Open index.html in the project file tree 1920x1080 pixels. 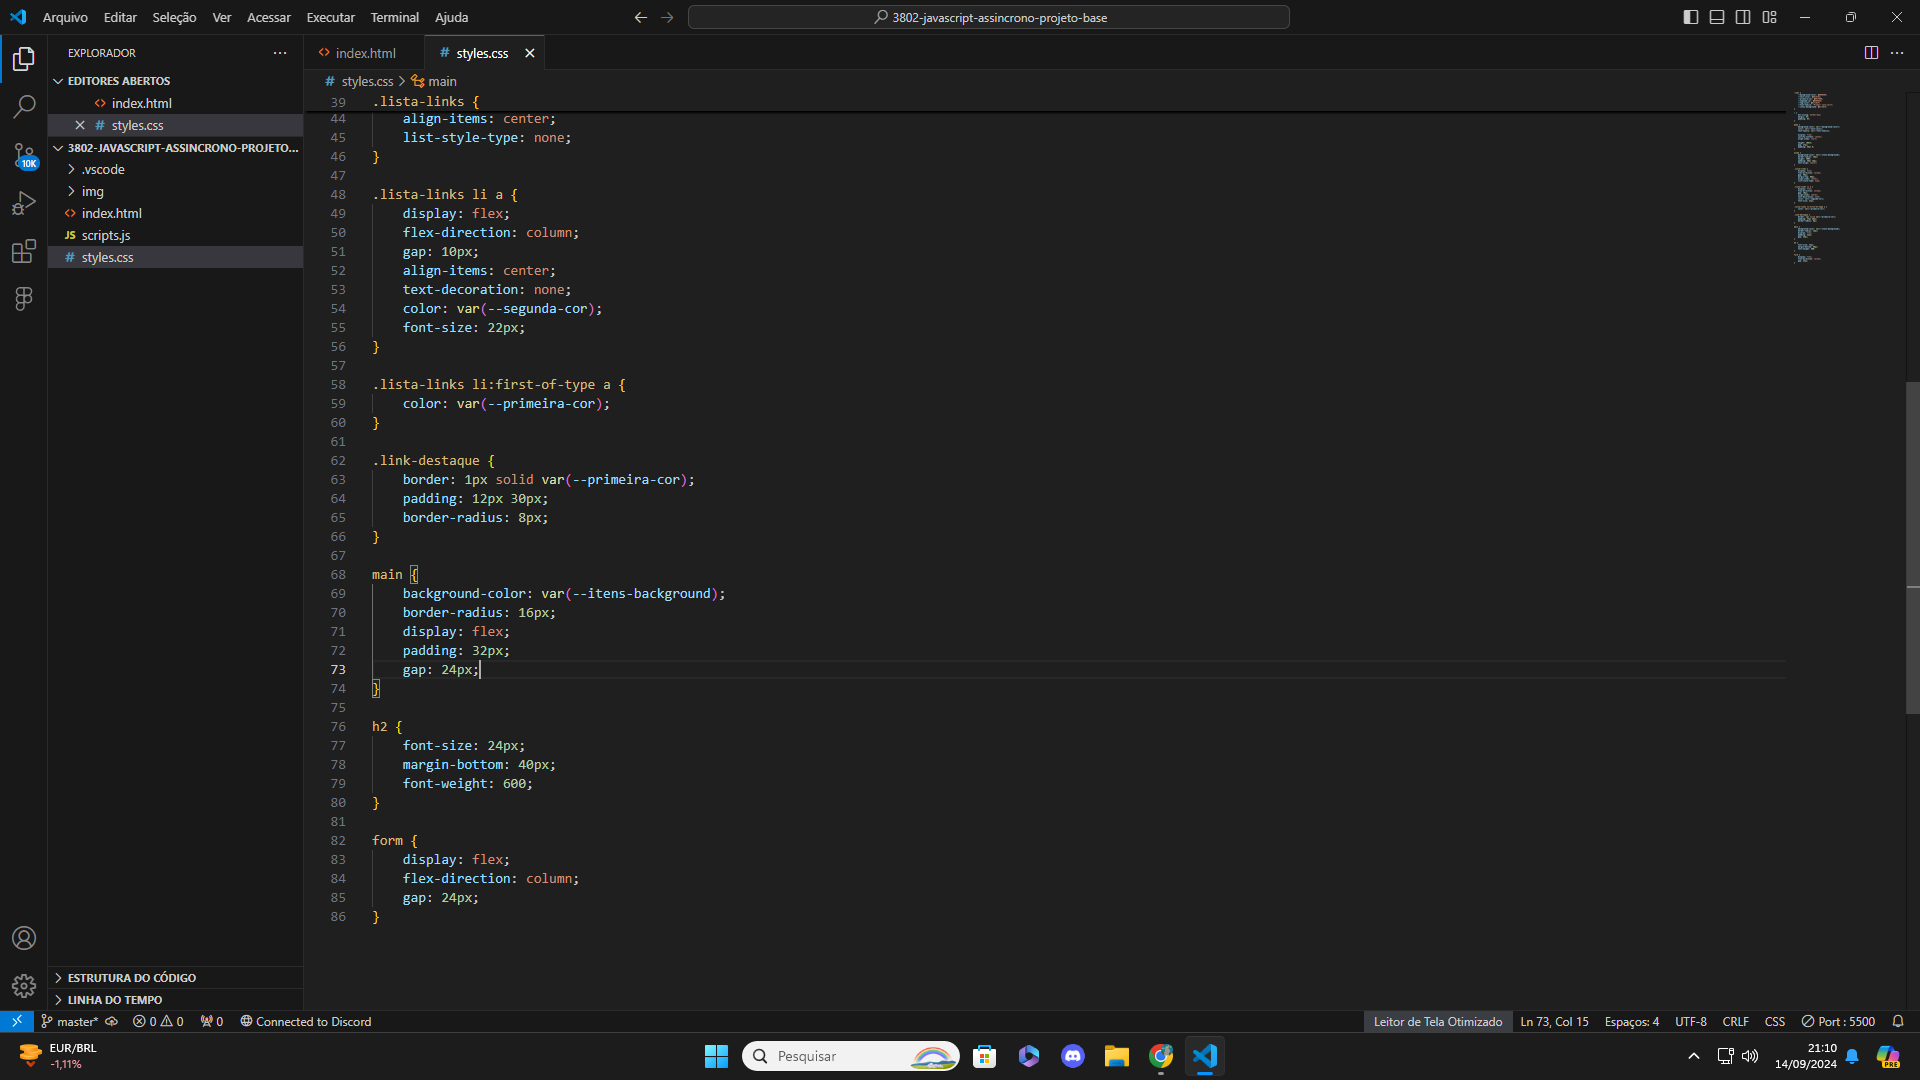pos(175,213)
